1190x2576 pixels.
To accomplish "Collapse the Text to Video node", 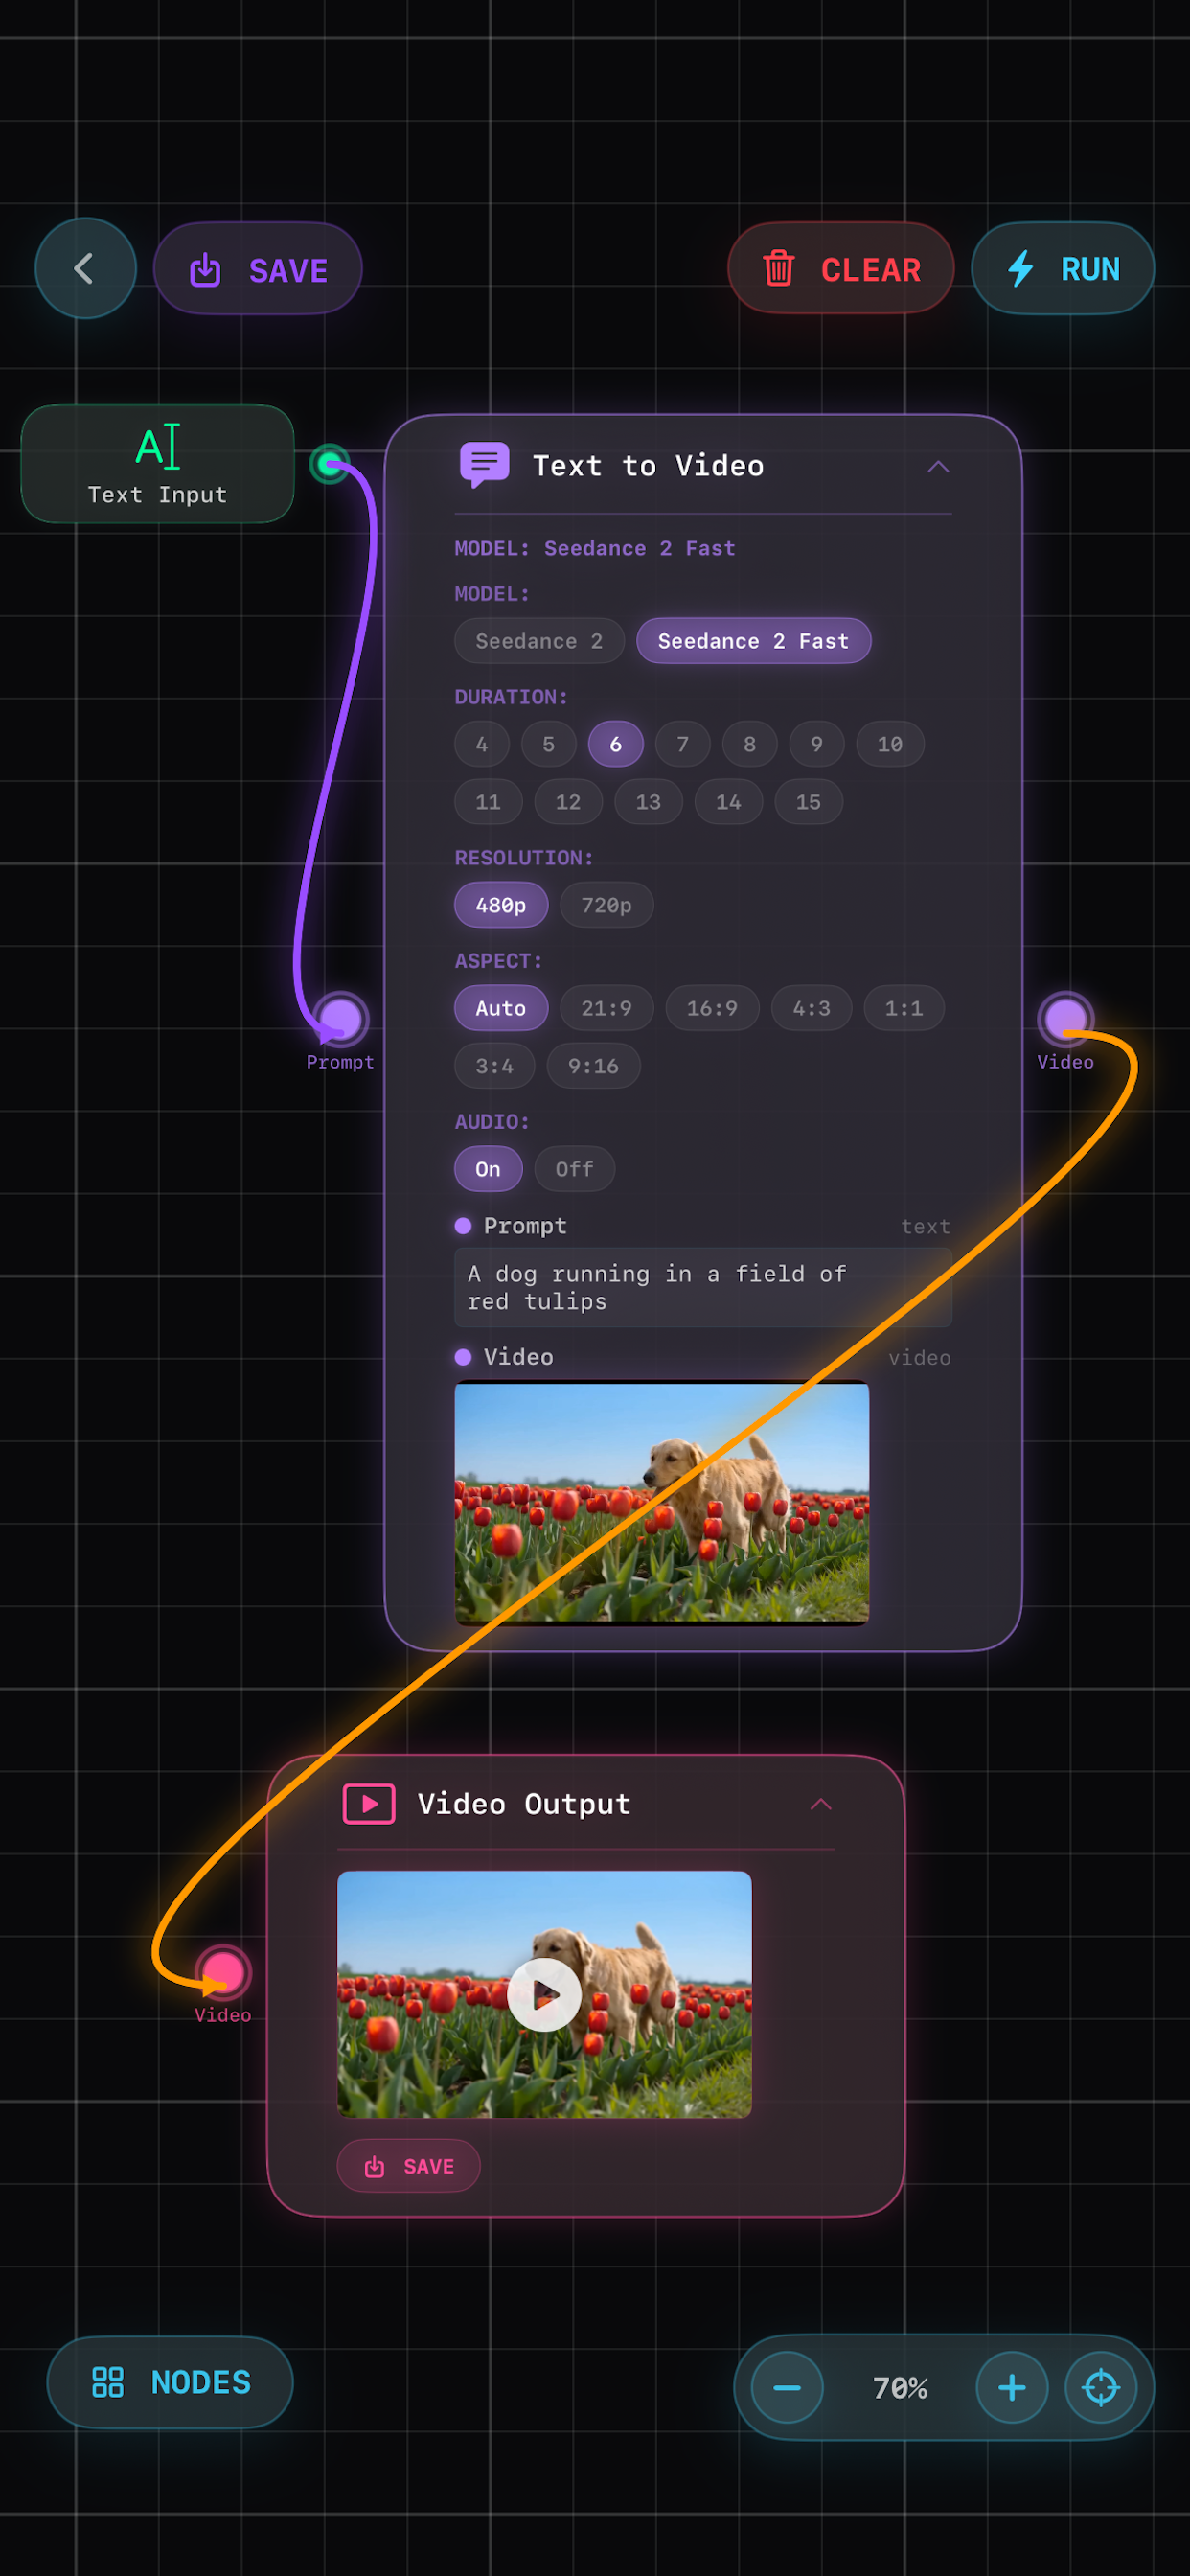I will click(938, 466).
